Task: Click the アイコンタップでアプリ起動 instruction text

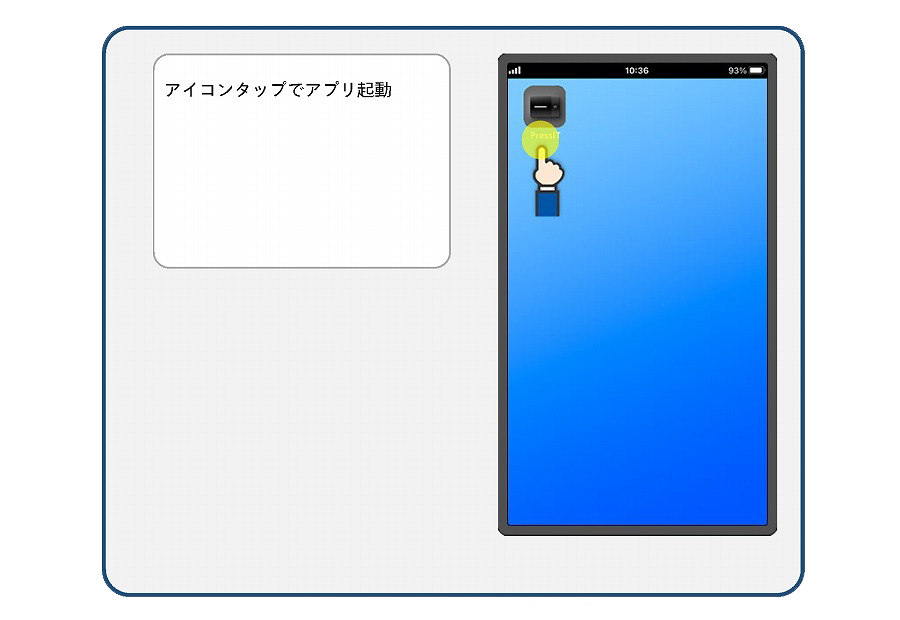Action: [x=278, y=90]
